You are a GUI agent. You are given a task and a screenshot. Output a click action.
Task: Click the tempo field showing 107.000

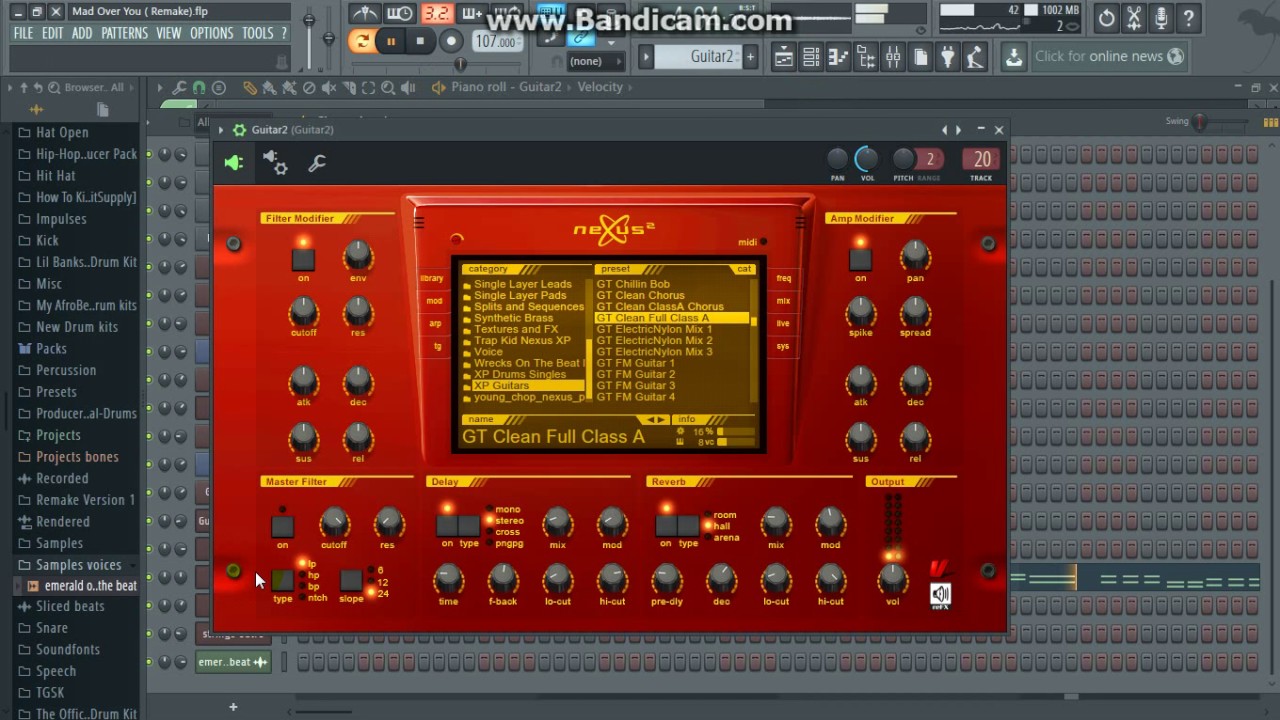coord(497,42)
